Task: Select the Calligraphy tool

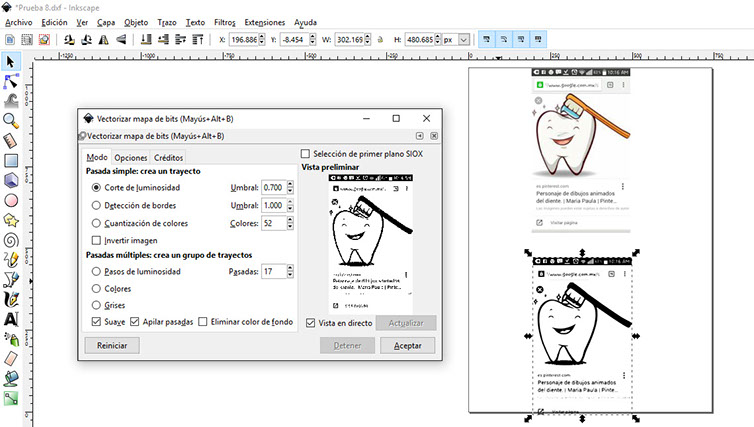Action: (x=11, y=299)
